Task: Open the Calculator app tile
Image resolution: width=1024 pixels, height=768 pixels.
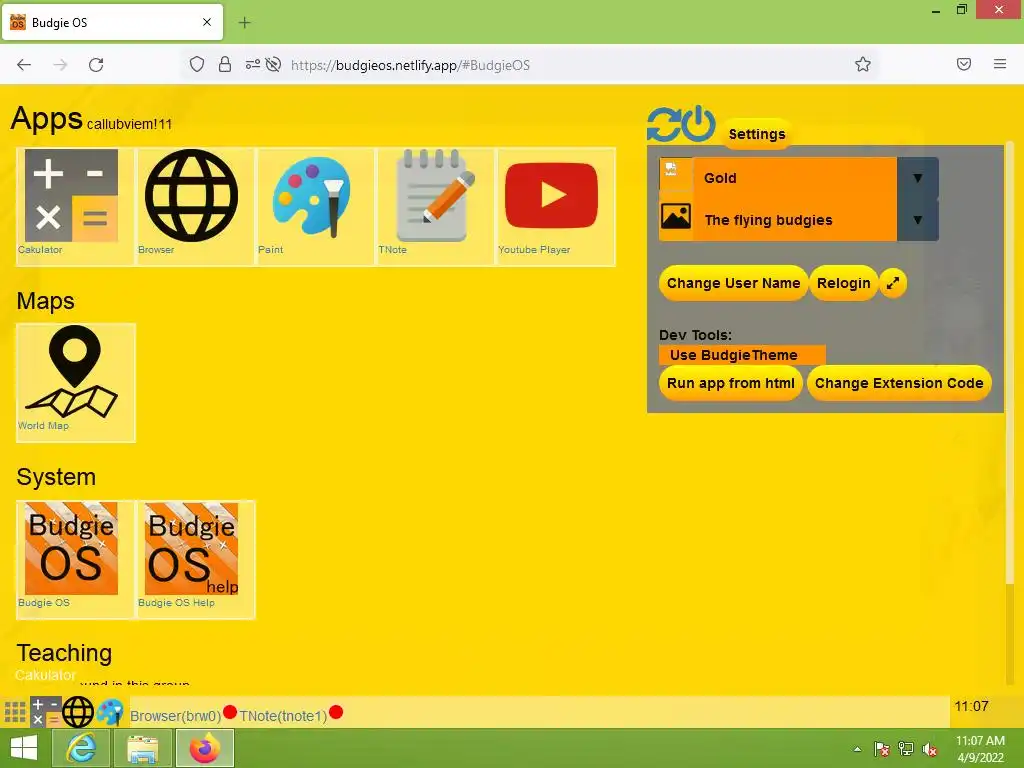Action: click(x=75, y=206)
